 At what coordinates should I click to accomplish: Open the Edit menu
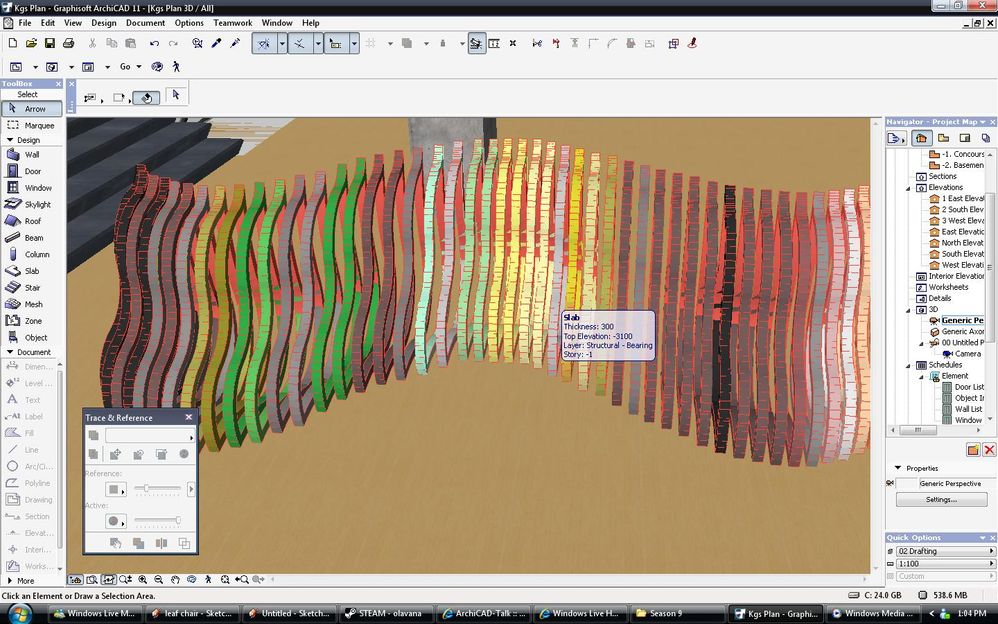[48, 23]
